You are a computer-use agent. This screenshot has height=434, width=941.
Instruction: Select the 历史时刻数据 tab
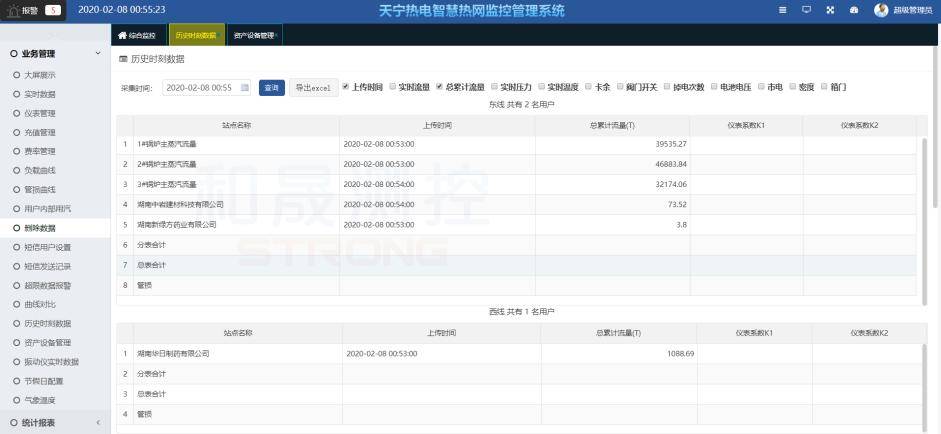197,35
